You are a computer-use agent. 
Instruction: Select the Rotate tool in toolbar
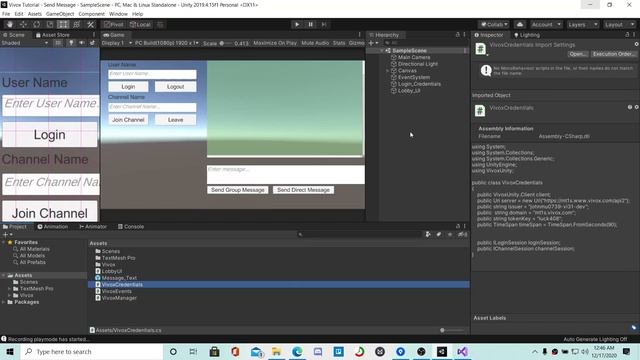[x=37, y=24]
